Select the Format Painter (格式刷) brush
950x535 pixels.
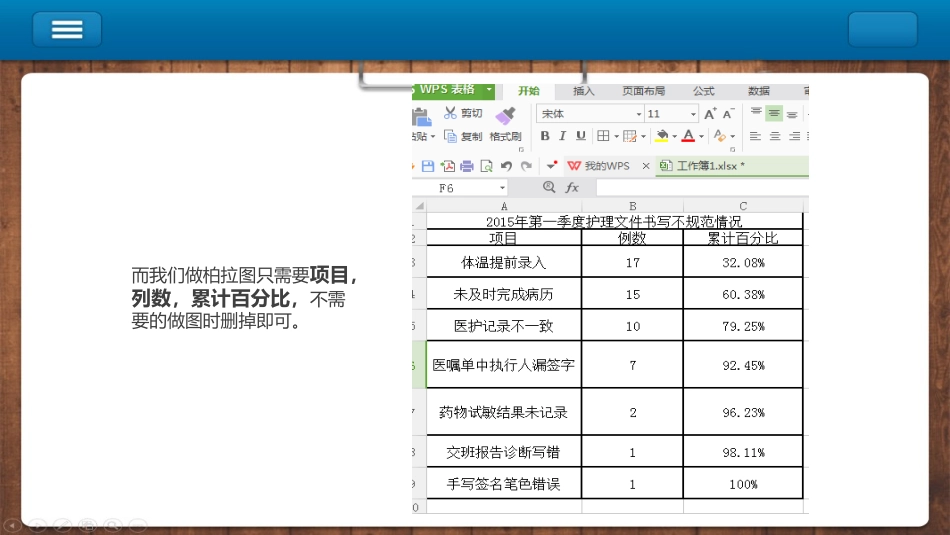click(505, 115)
